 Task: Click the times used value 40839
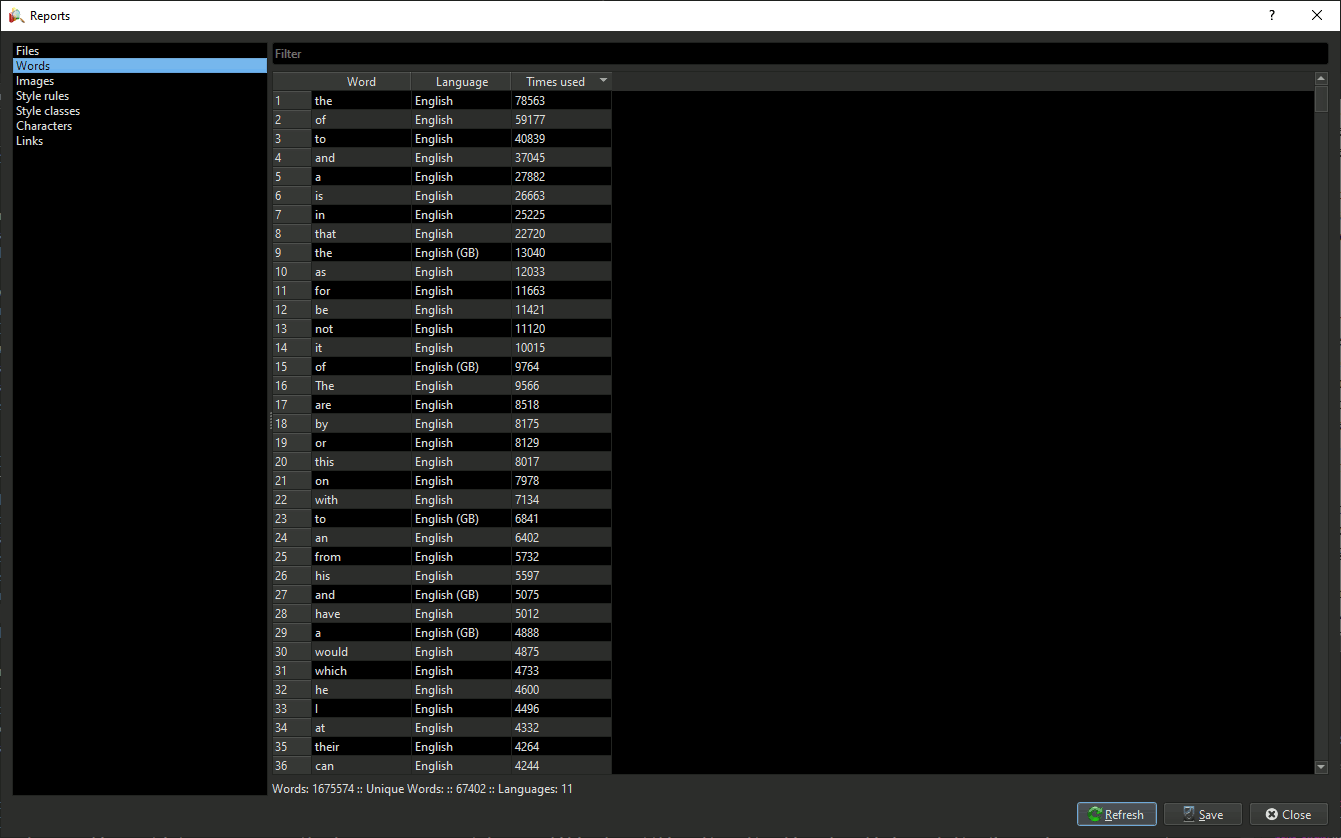coord(561,139)
